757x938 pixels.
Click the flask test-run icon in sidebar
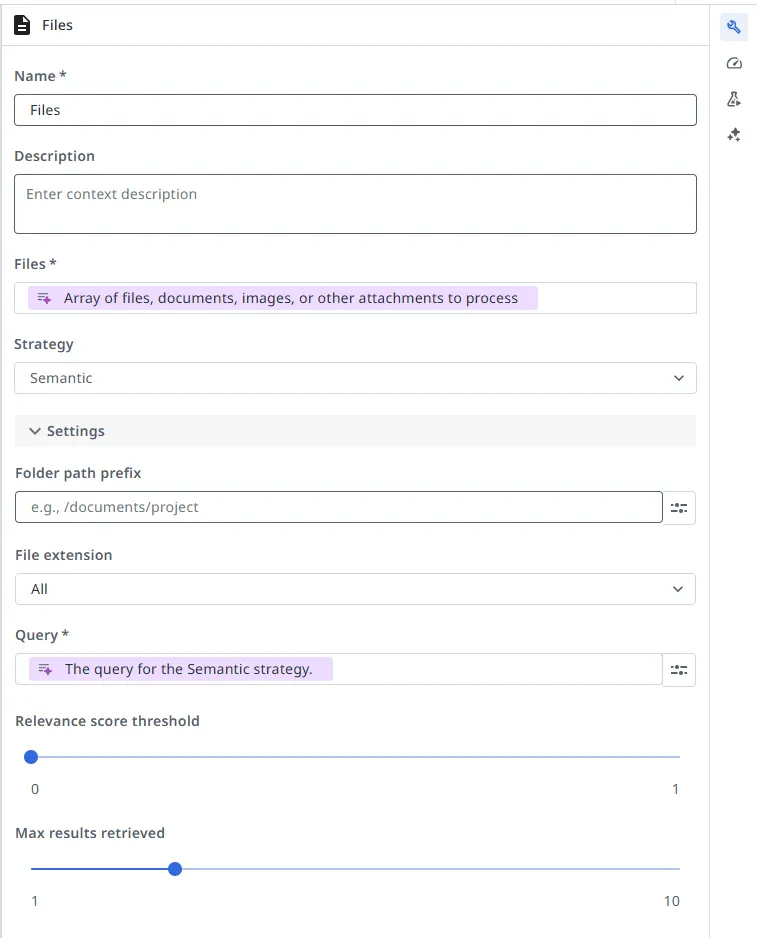click(x=733, y=98)
